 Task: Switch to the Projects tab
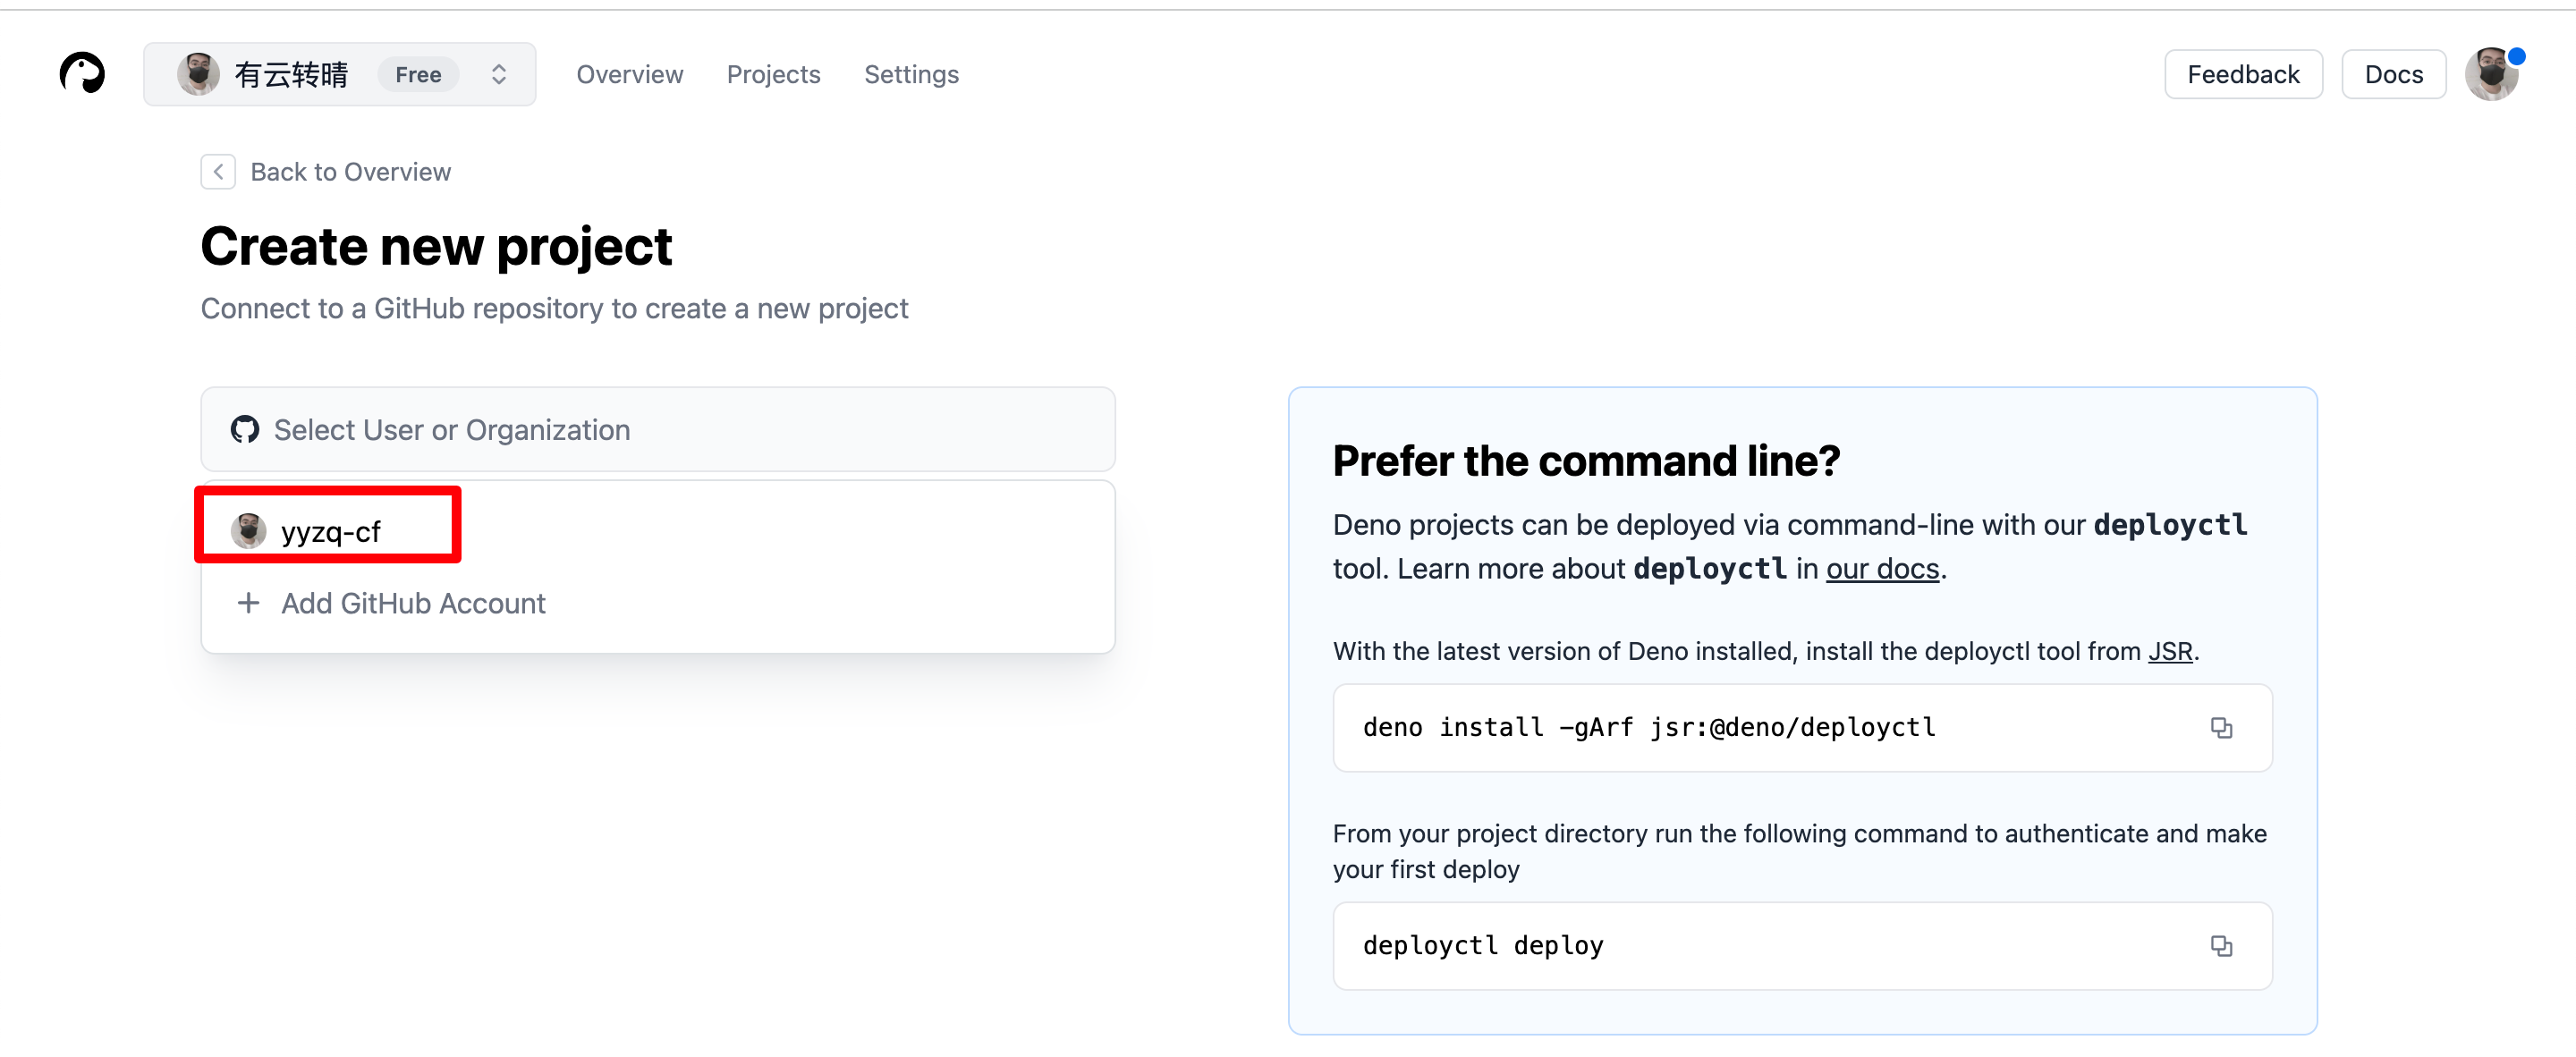[x=773, y=74]
